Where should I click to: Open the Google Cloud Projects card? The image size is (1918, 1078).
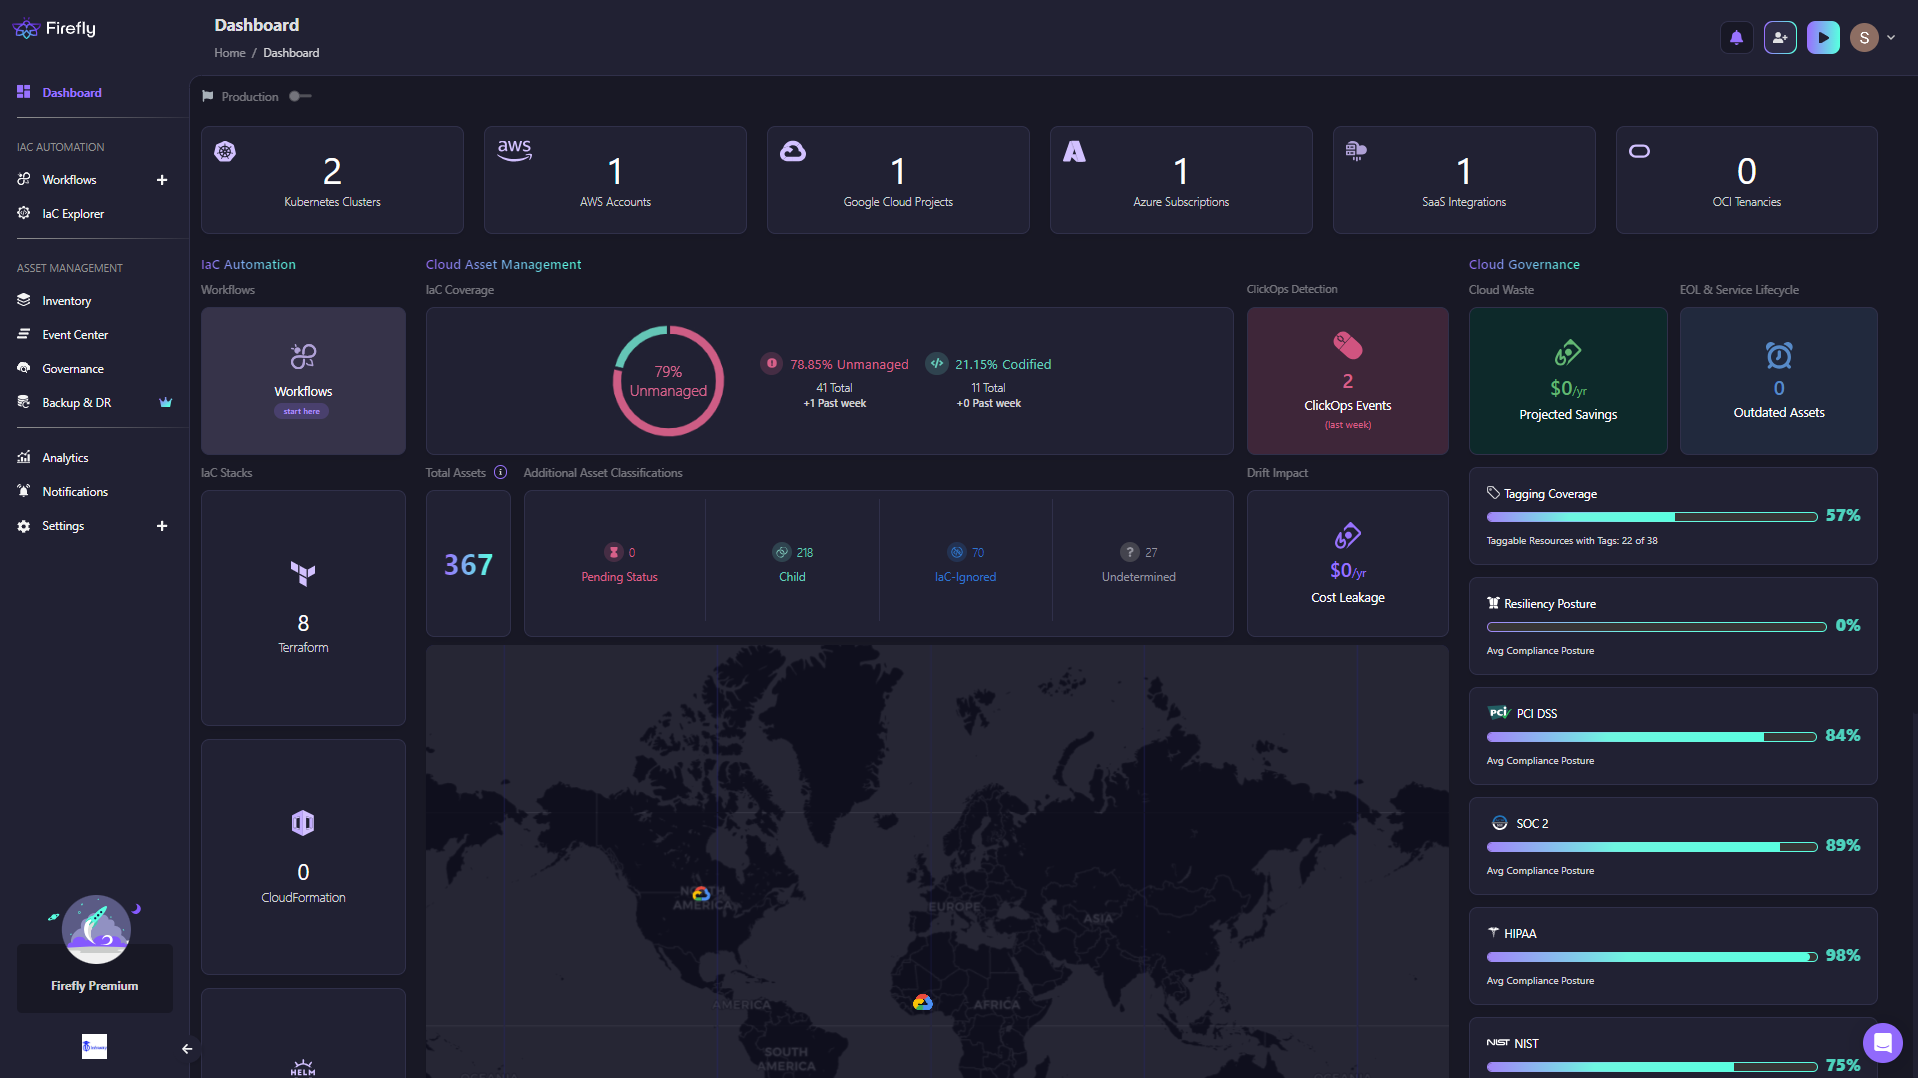(898, 180)
